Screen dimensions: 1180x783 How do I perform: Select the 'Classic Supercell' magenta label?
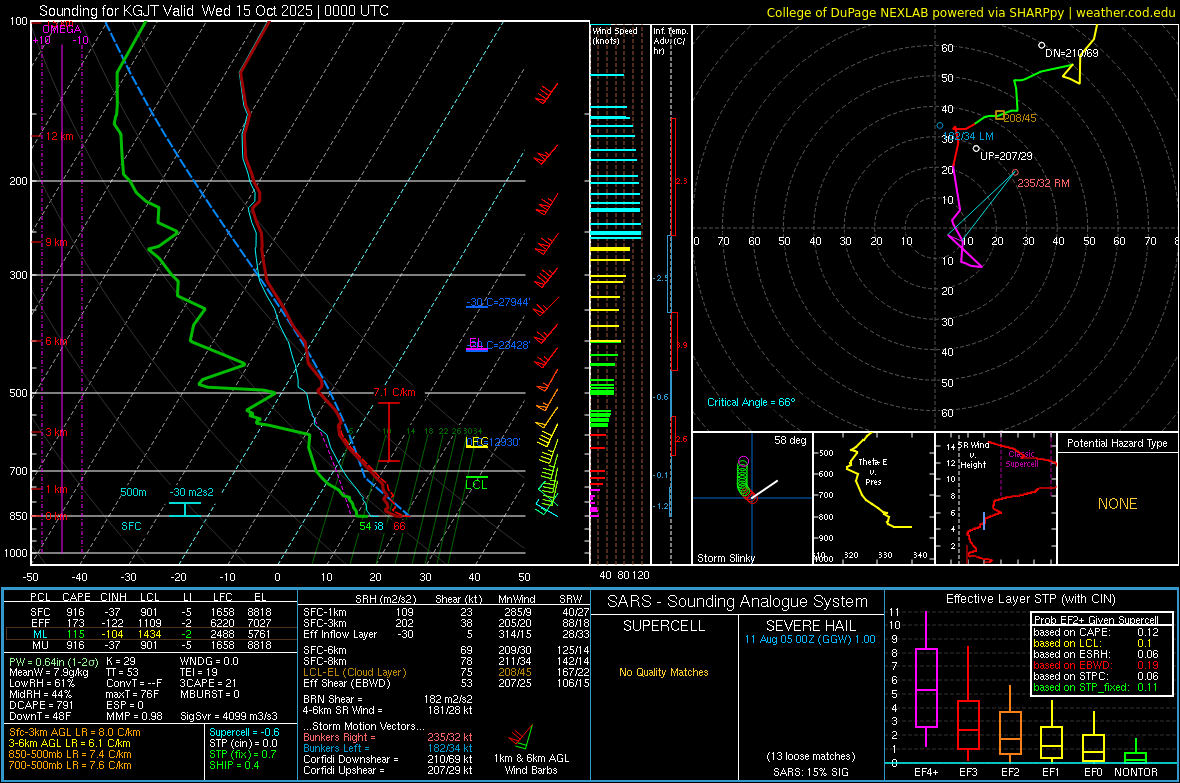[1022, 459]
